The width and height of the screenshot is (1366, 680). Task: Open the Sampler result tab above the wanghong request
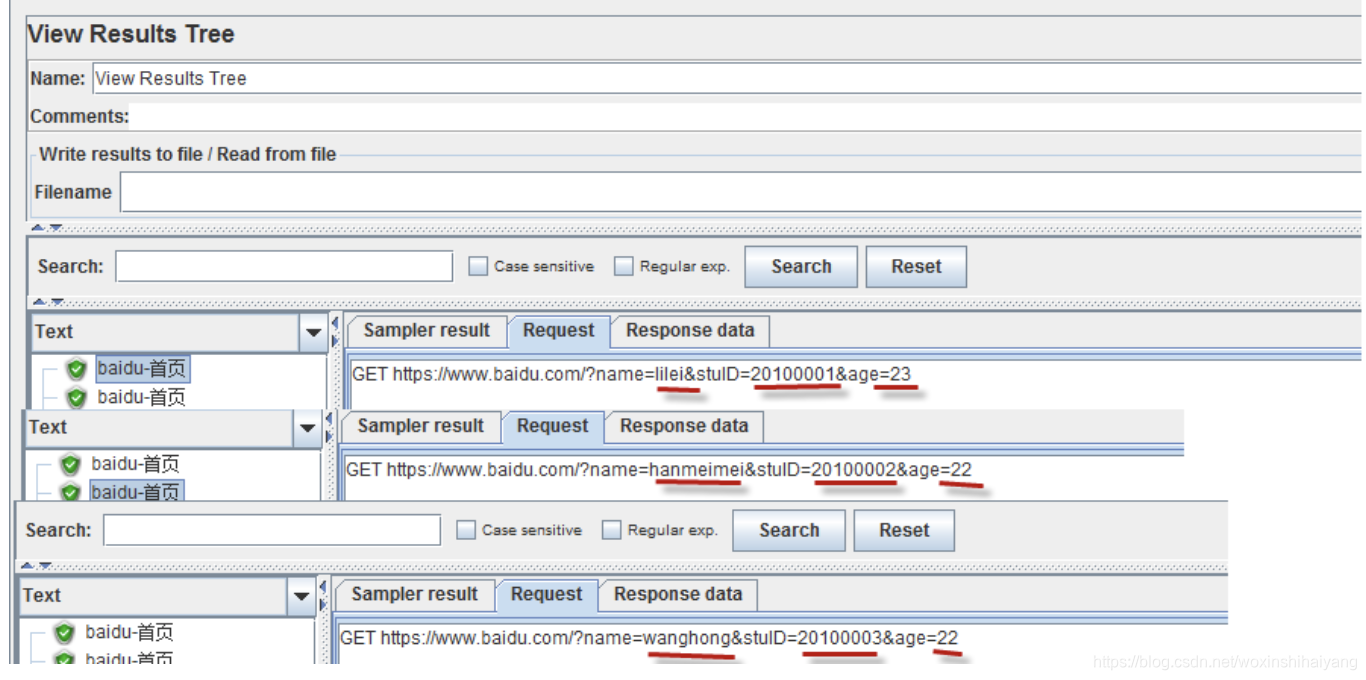click(x=415, y=594)
